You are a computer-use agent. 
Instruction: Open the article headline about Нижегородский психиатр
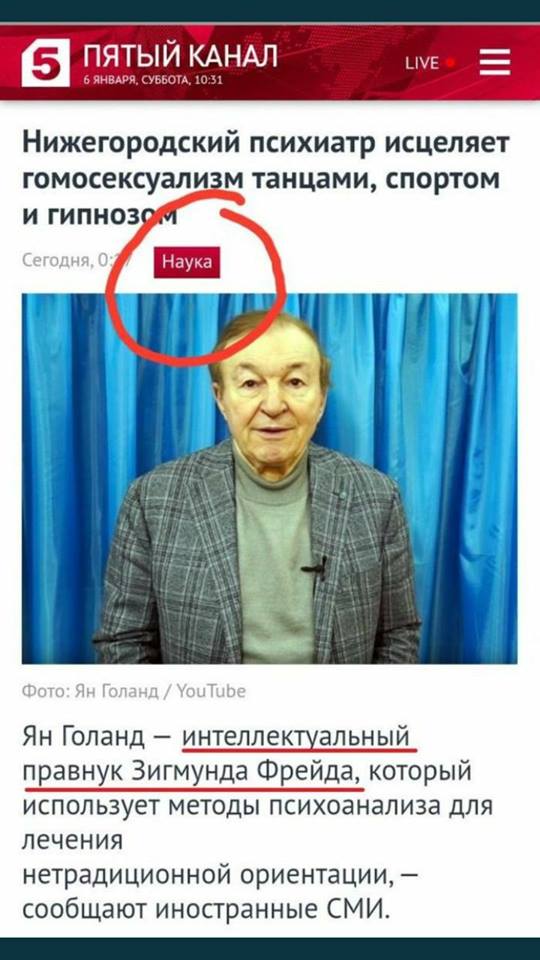[266, 179]
